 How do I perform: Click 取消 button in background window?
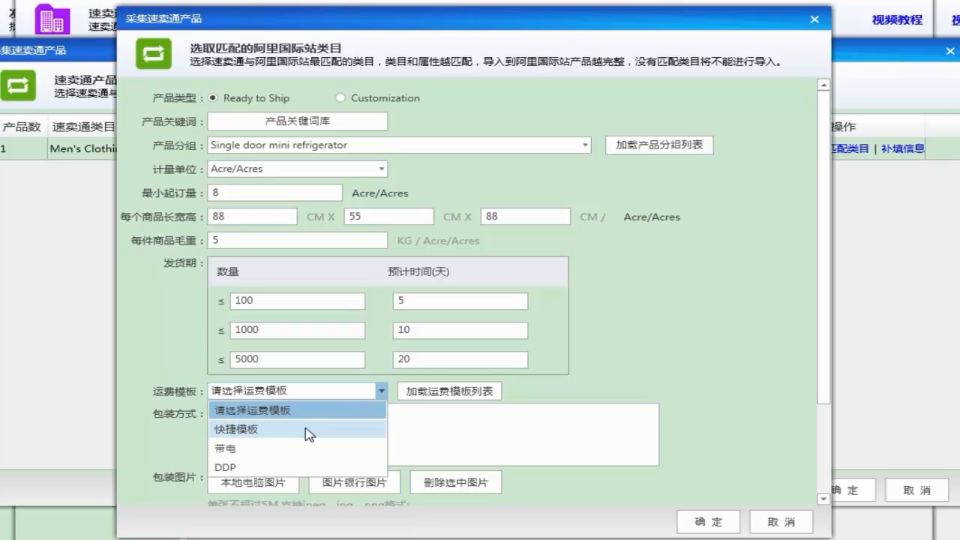917,490
